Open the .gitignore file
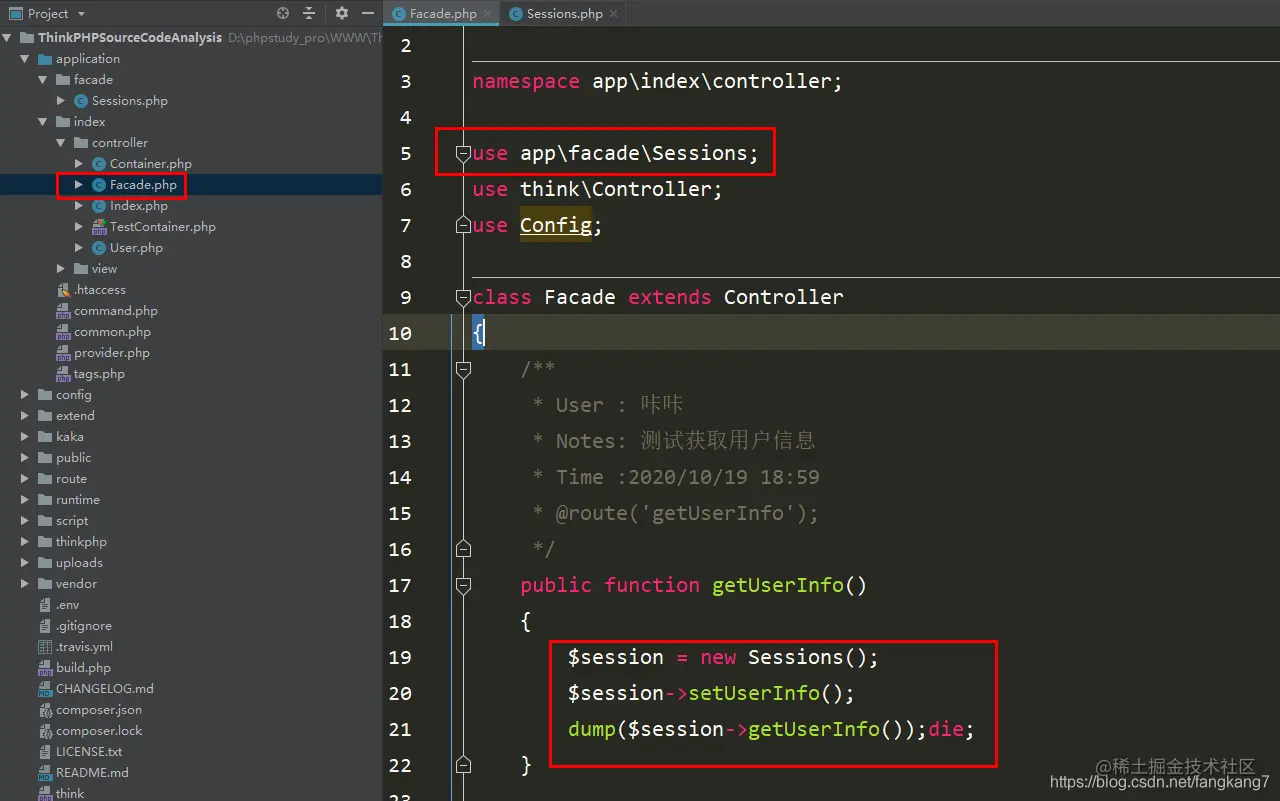This screenshot has width=1280, height=801. tap(84, 626)
